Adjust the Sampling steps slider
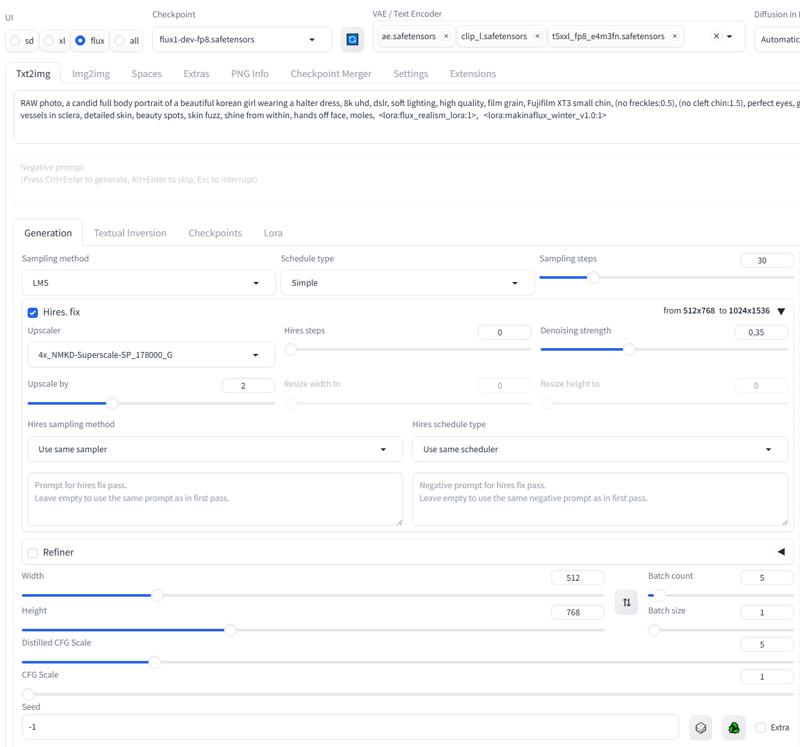This screenshot has height=747, width=800. tap(666, 278)
